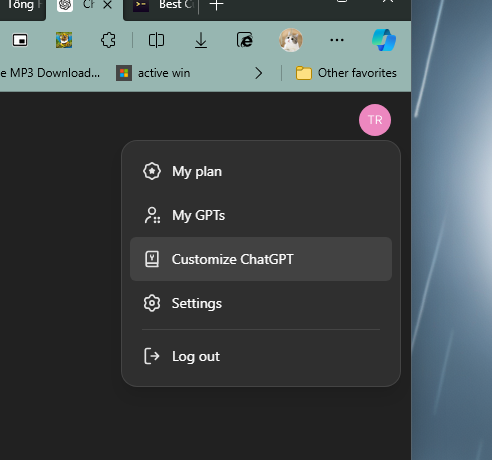Open the TR profile avatar menu
Viewport: 492px width, 460px height.
click(x=375, y=120)
